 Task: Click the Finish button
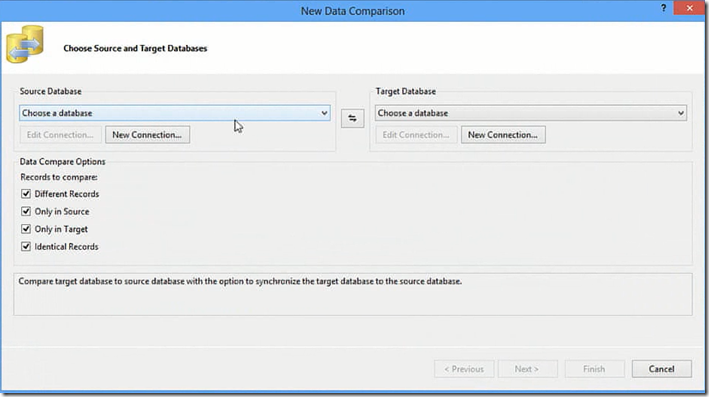pyautogui.click(x=594, y=369)
